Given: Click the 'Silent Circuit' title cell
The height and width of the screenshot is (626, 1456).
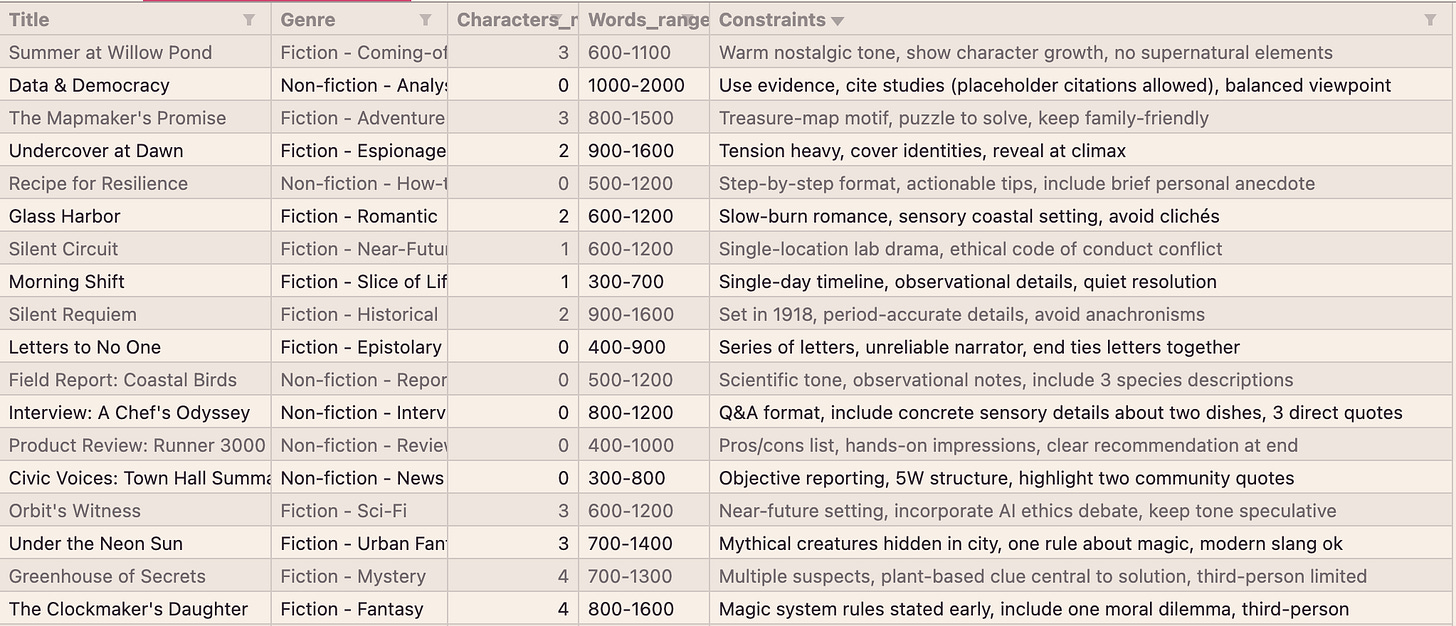Looking at the screenshot, I should [136, 249].
